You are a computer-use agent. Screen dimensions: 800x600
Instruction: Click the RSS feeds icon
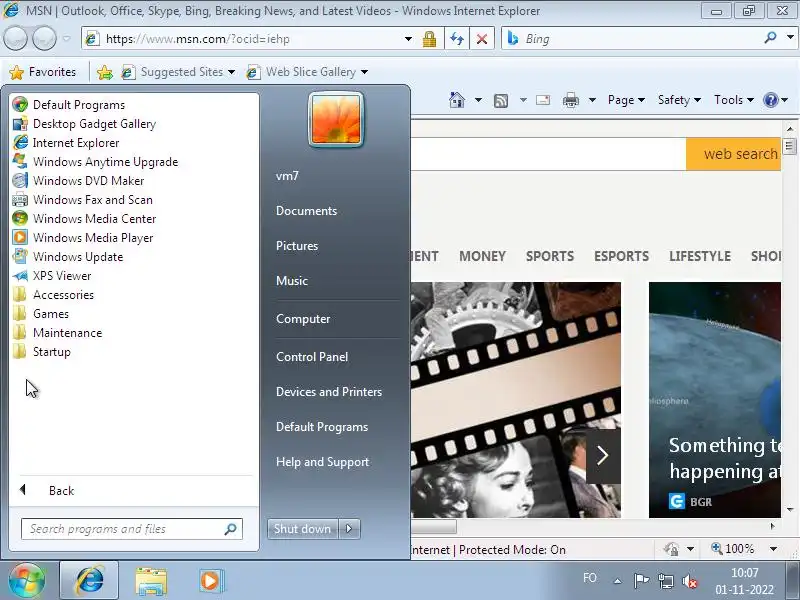pyautogui.click(x=501, y=101)
